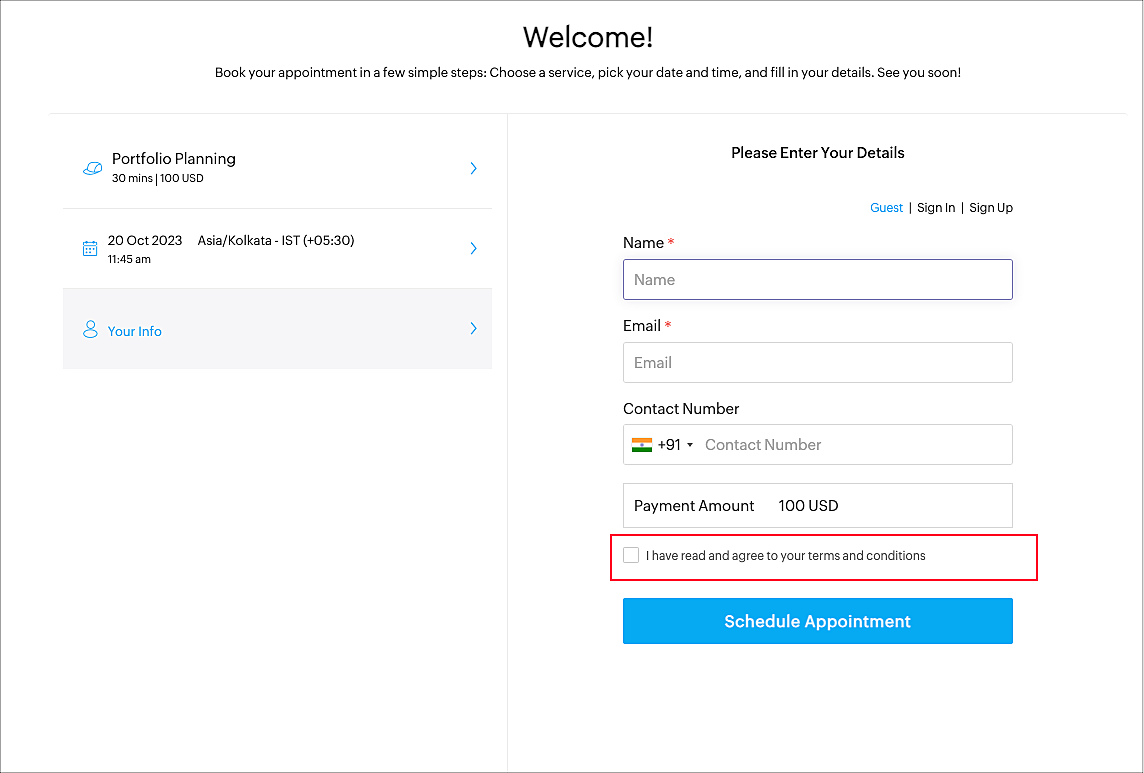Click the India flag icon
The height and width of the screenshot is (773, 1144).
[x=642, y=445]
